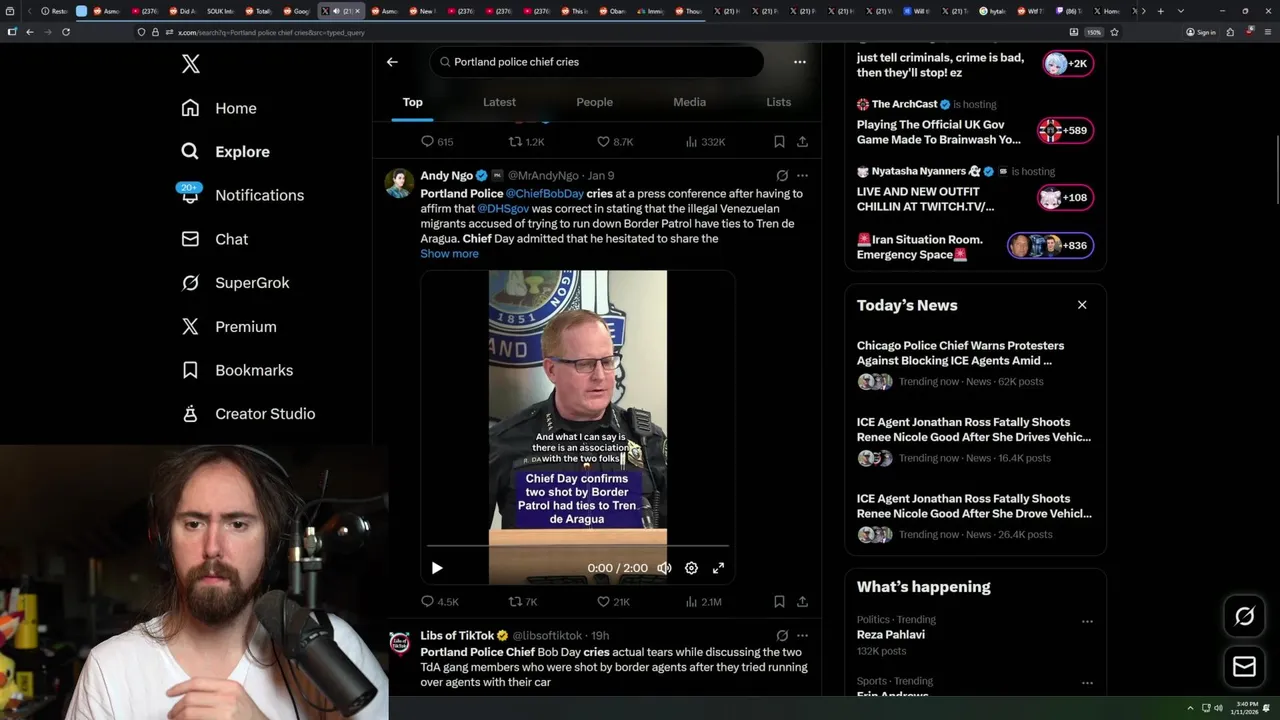Open the Reza Pahlavi trending topic

[890, 635]
